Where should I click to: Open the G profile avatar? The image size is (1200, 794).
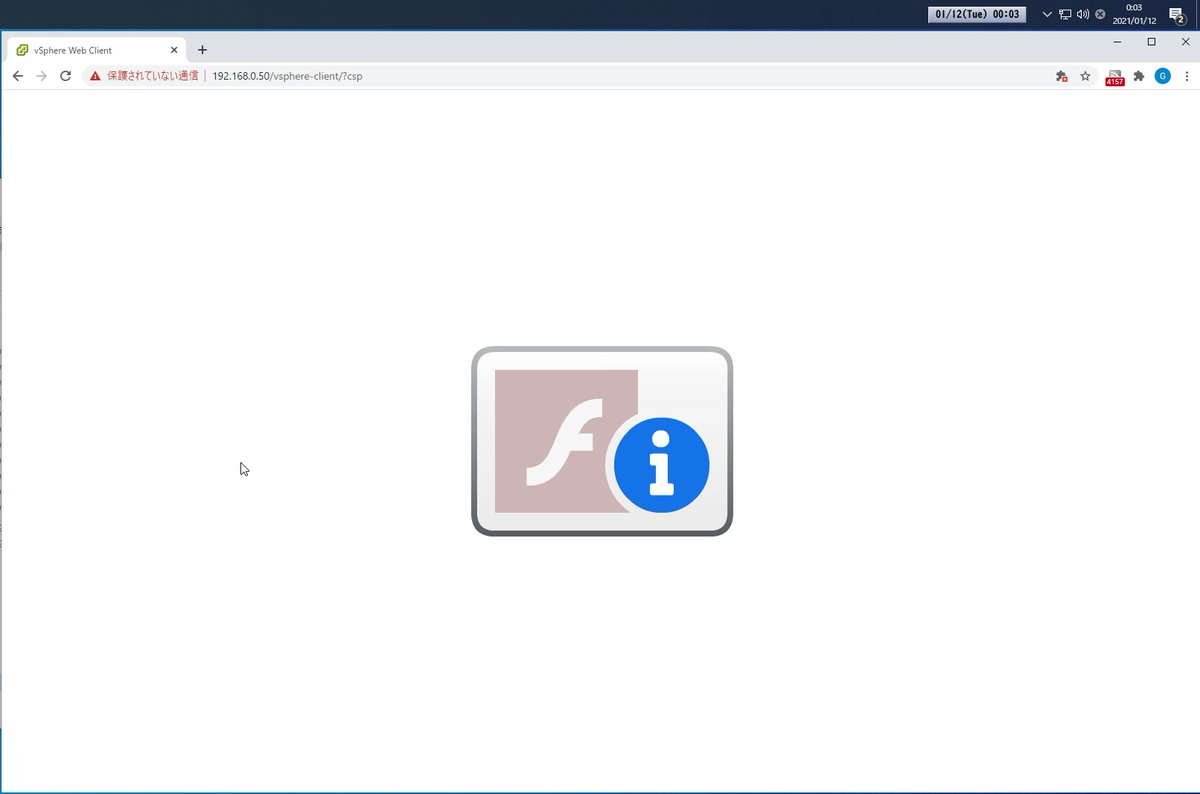pyautogui.click(x=1162, y=75)
